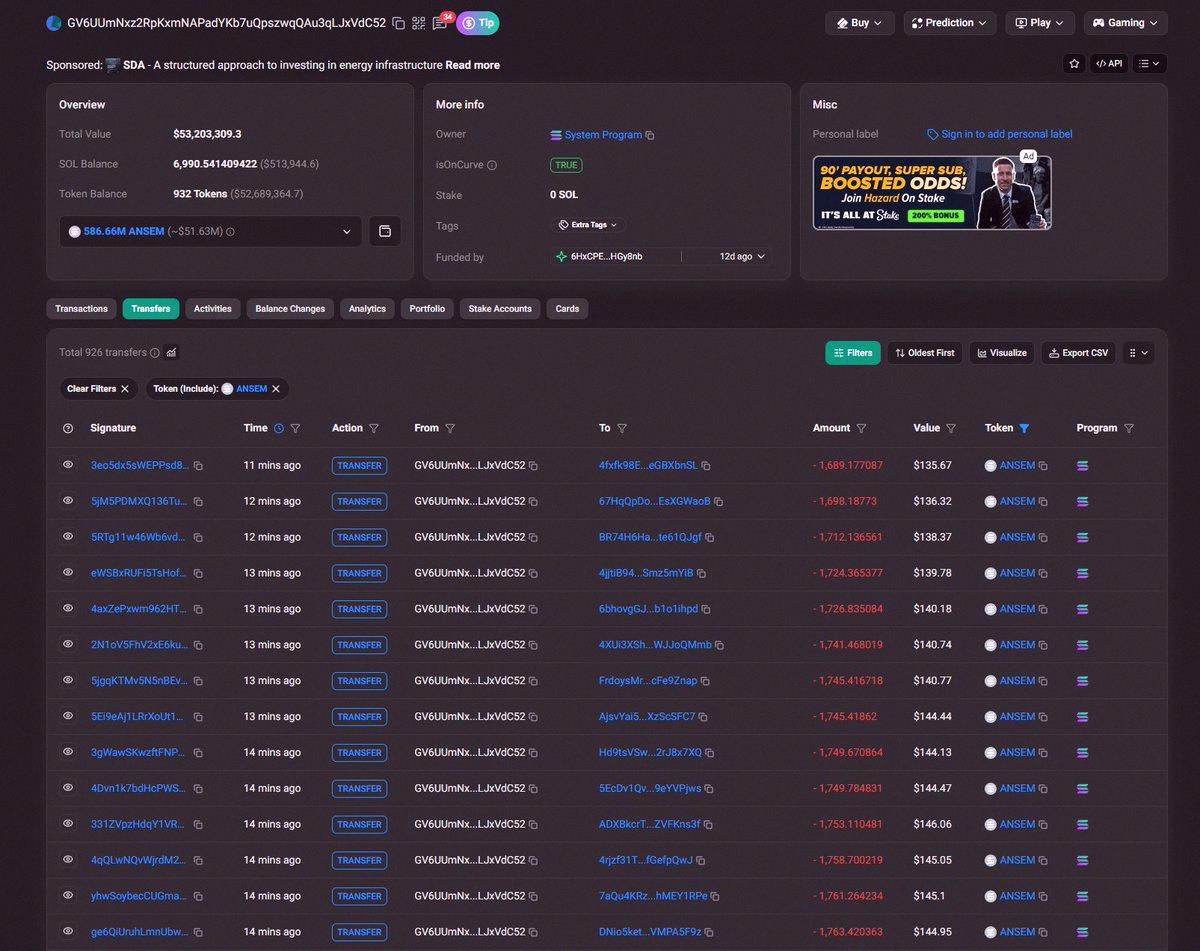Preview transaction 331ZVpzHdqY1VR with eye icon
Screen dimensions: 1200x951
coord(68,824)
